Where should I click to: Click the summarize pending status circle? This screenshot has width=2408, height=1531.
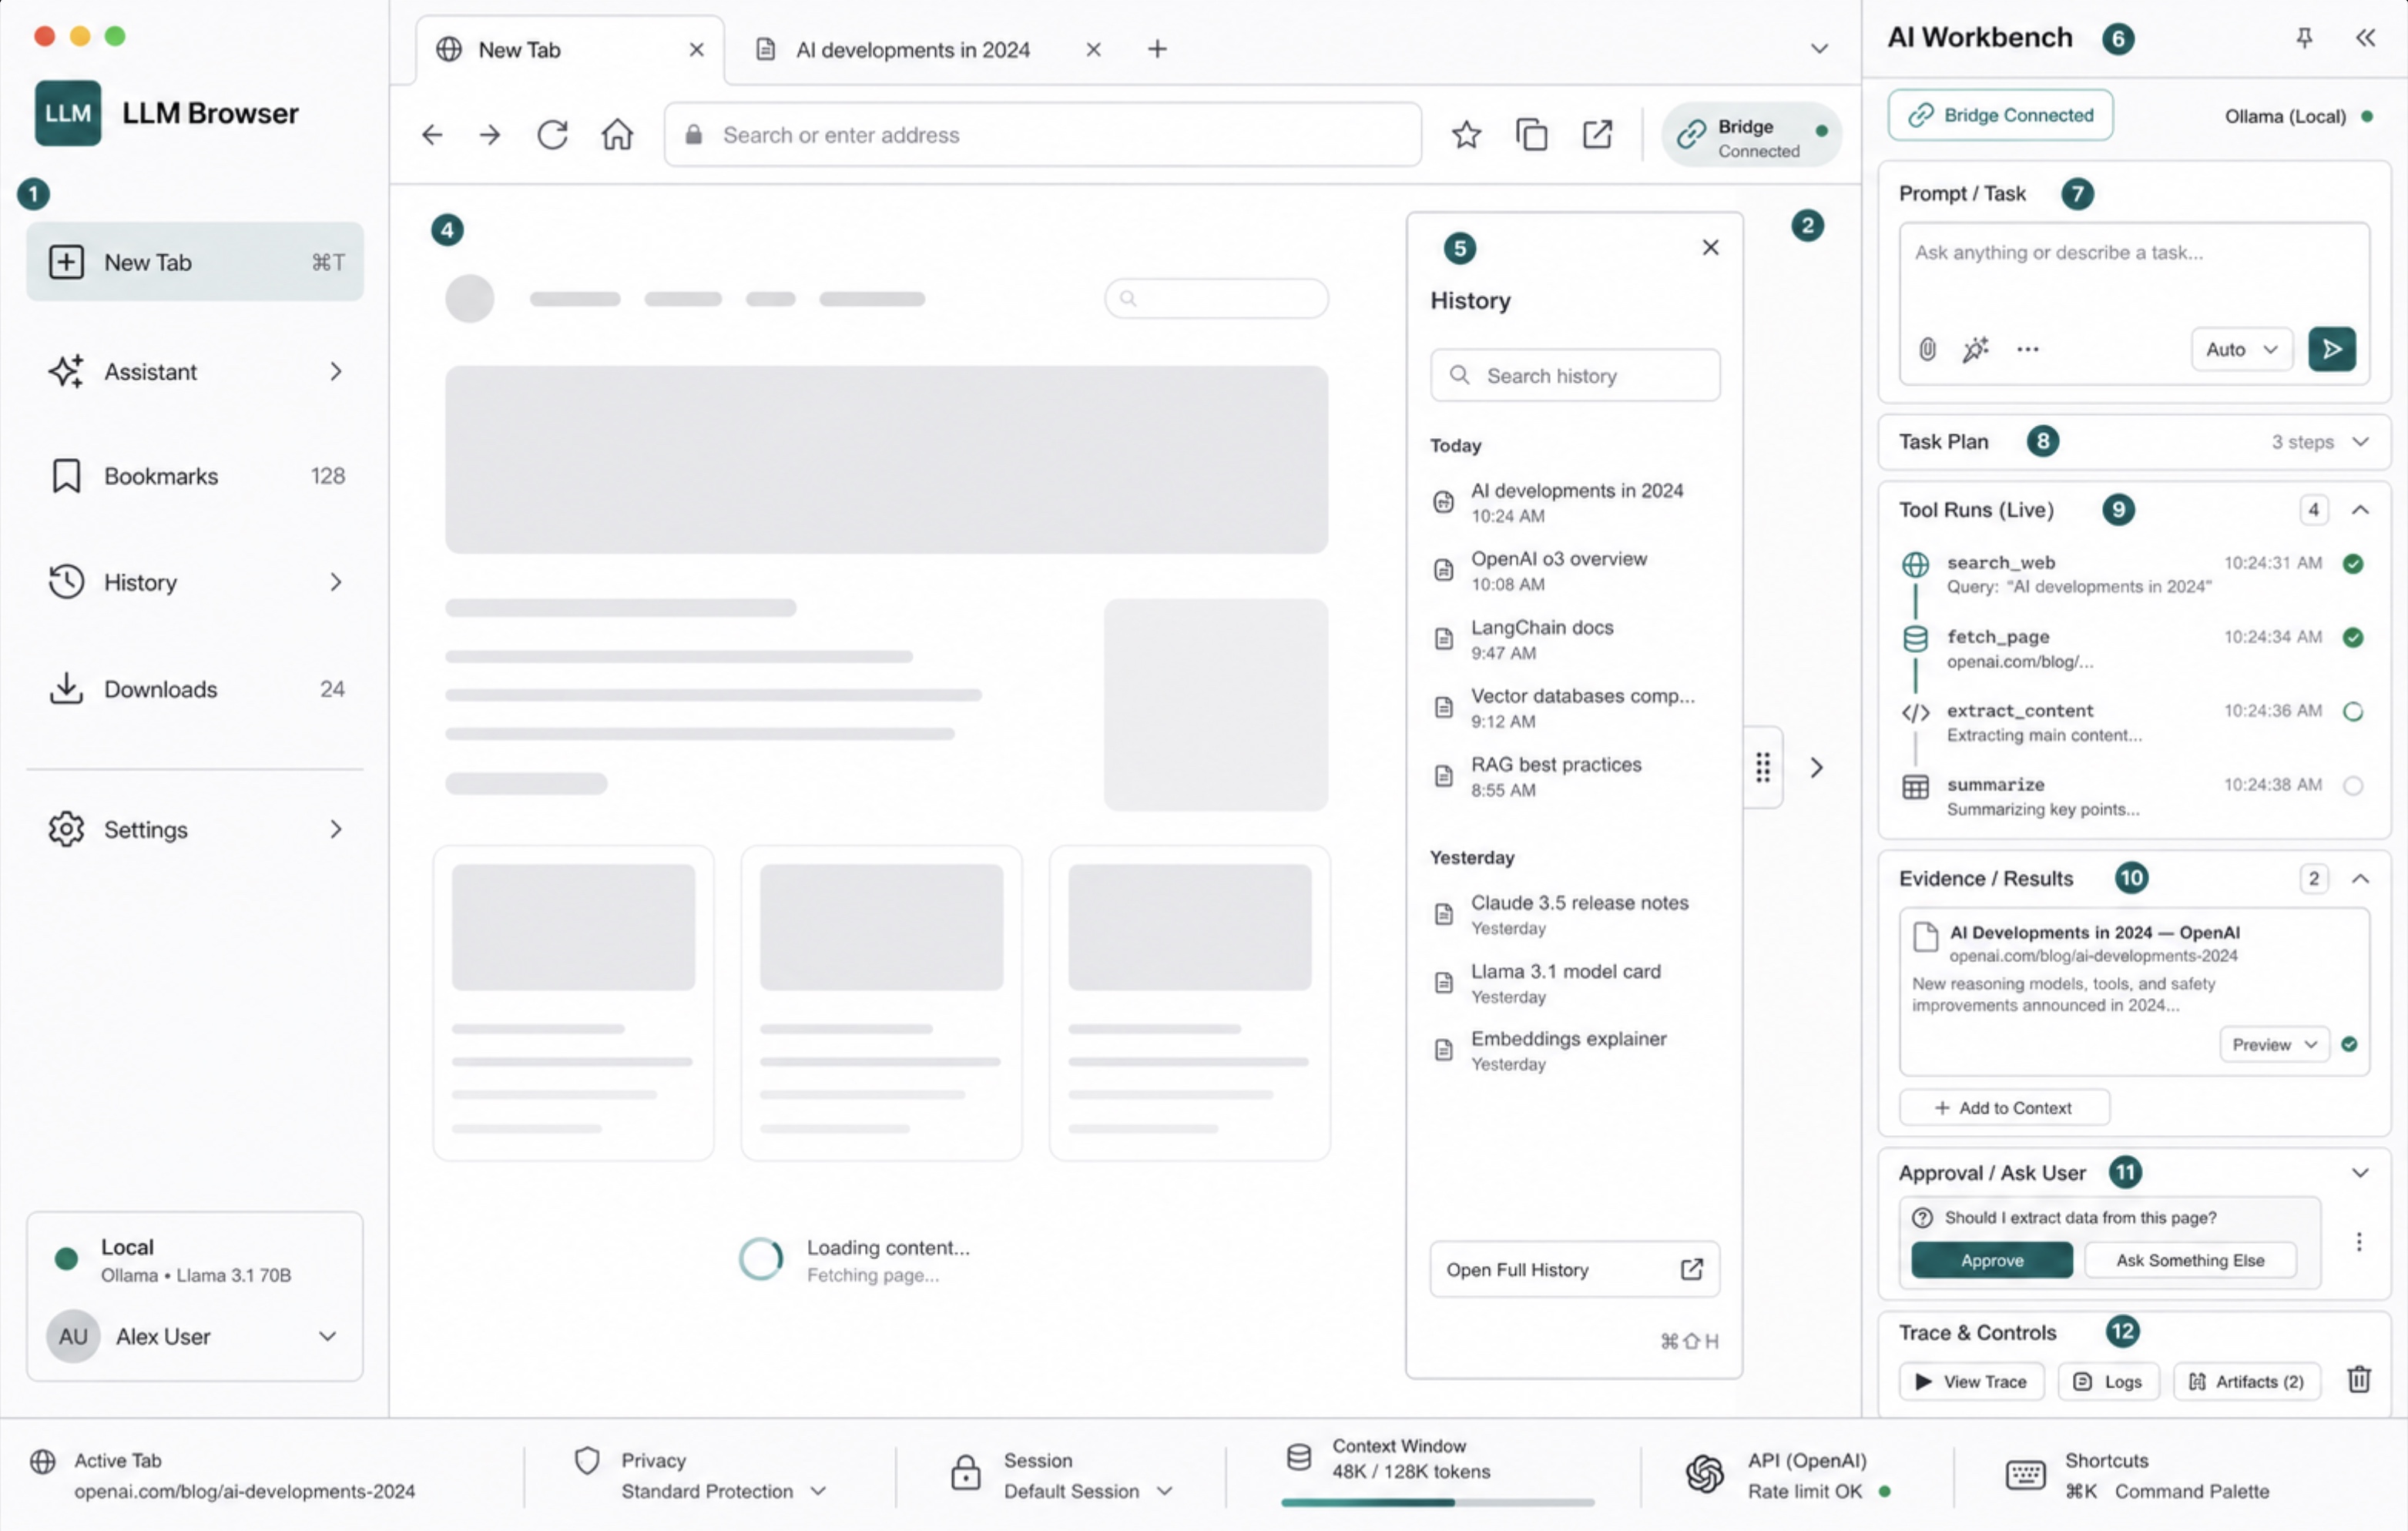pyautogui.click(x=2352, y=785)
